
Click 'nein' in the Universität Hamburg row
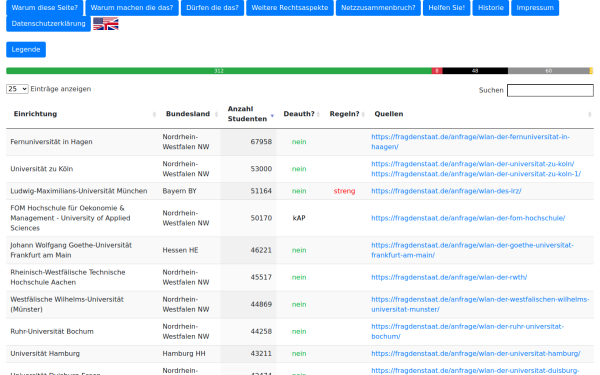pos(299,354)
